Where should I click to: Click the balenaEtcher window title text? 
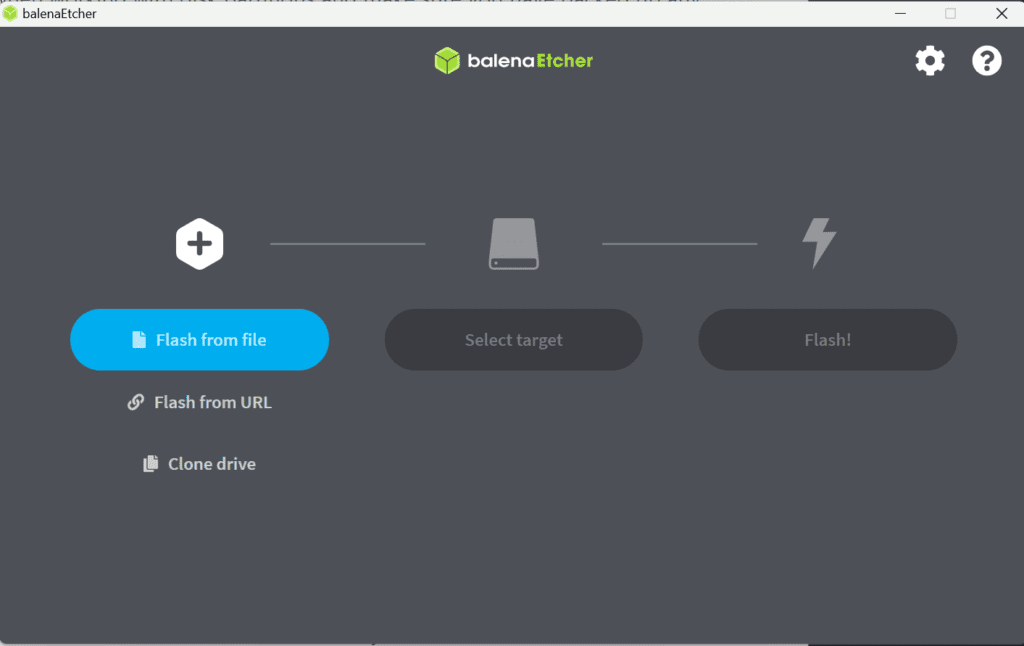coord(59,13)
